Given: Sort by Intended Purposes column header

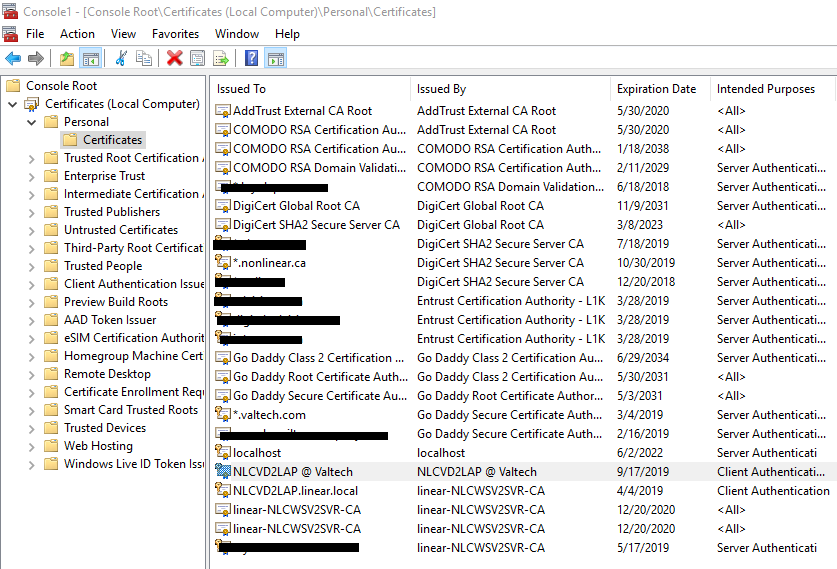Looking at the screenshot, I should 772,89.
